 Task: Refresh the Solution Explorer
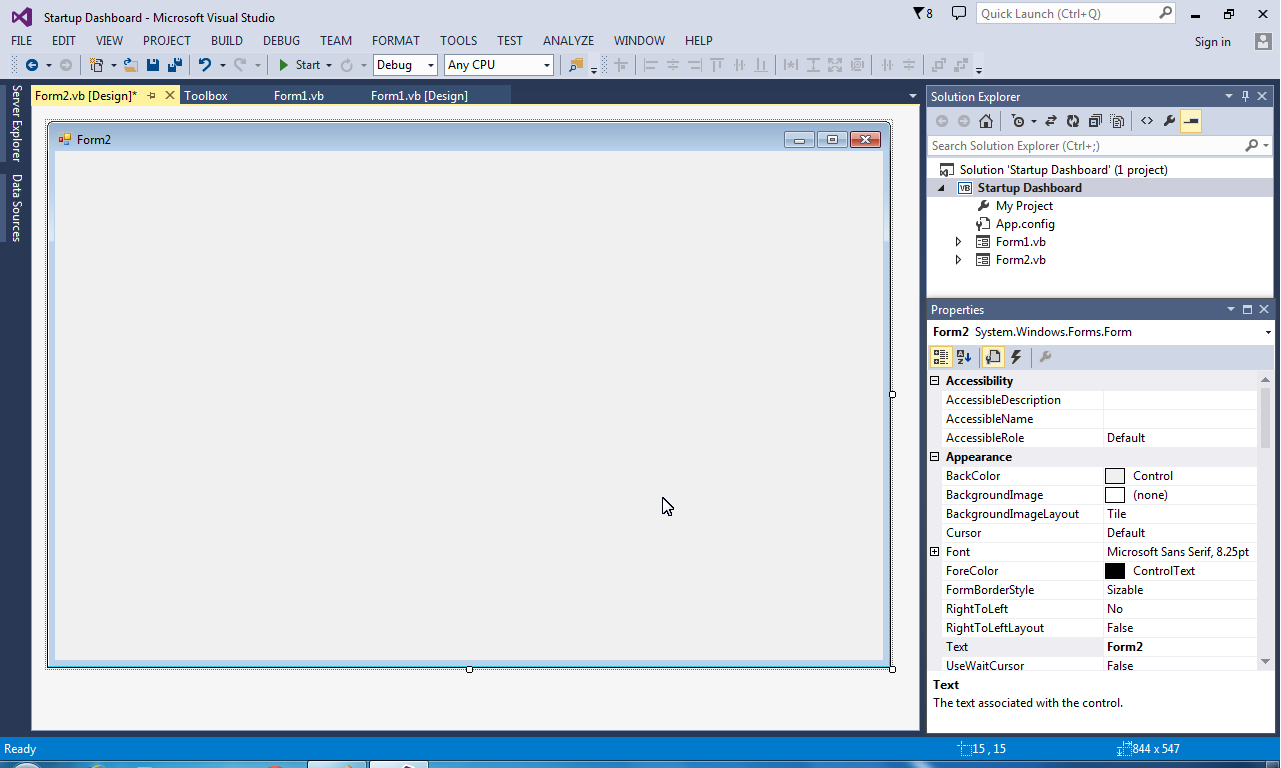point(1073,121)
